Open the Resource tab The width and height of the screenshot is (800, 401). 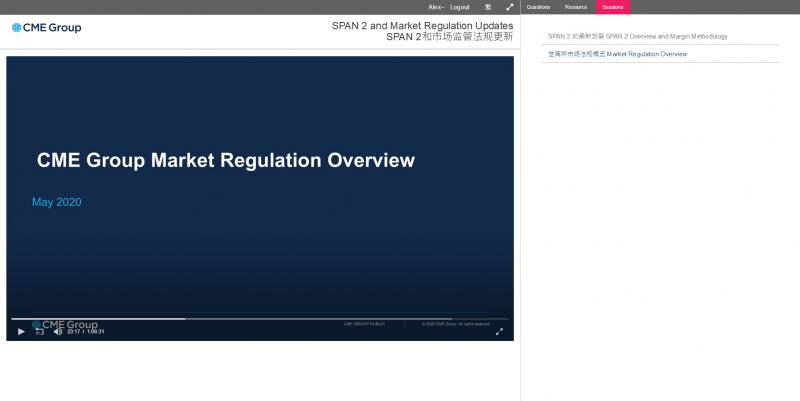pyautogui.click(x=576, y=7)
